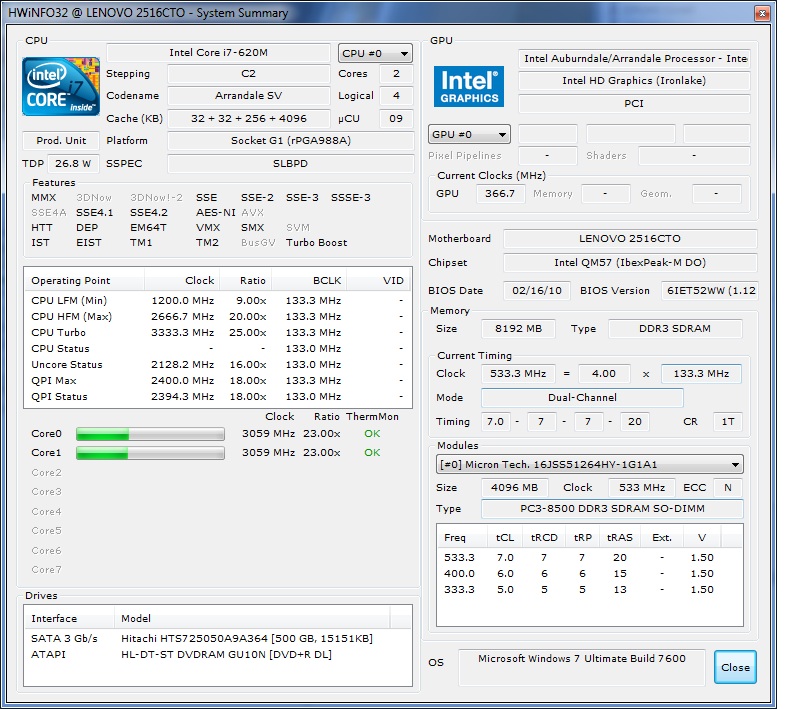Click the memory clock field 533.3 MHz

point(518,374)
